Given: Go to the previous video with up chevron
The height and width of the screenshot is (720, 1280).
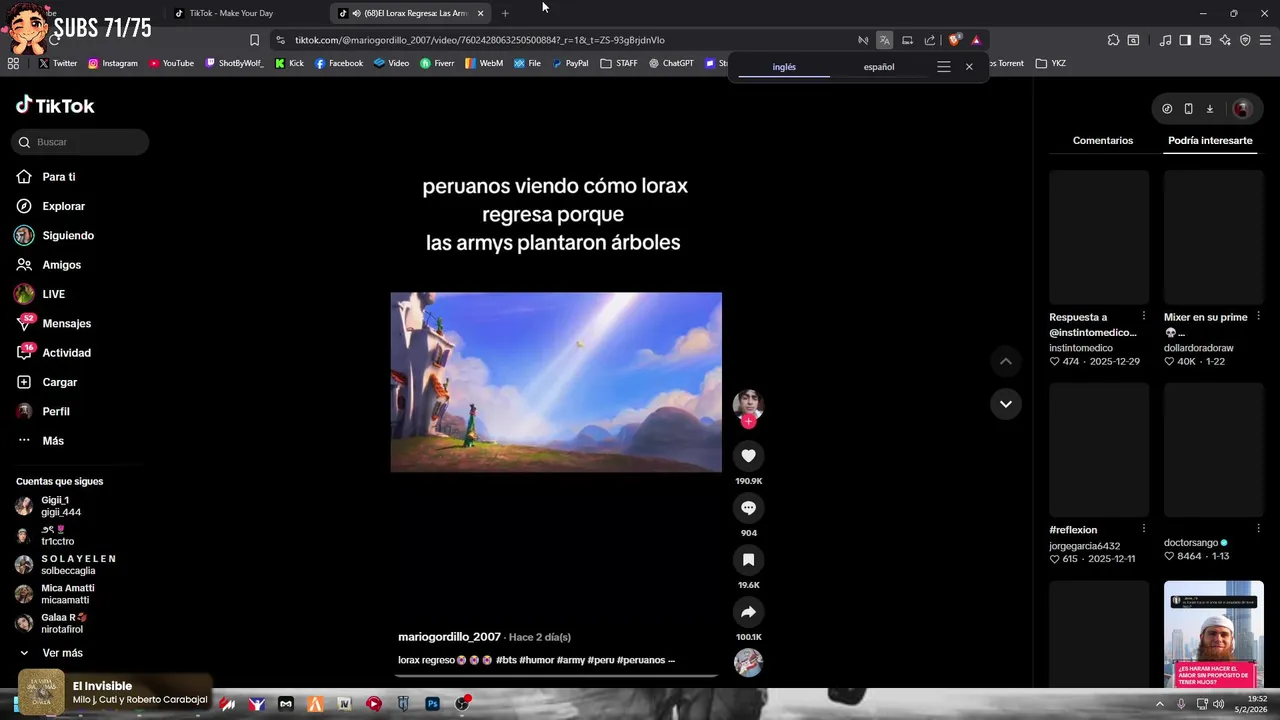Looking at the screenshot, I should (1006, 361).
